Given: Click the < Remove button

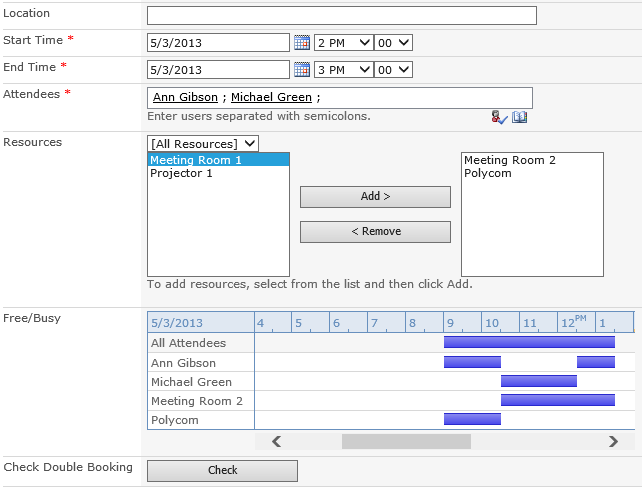Looking at the screenshot, I should click(375, 232).
